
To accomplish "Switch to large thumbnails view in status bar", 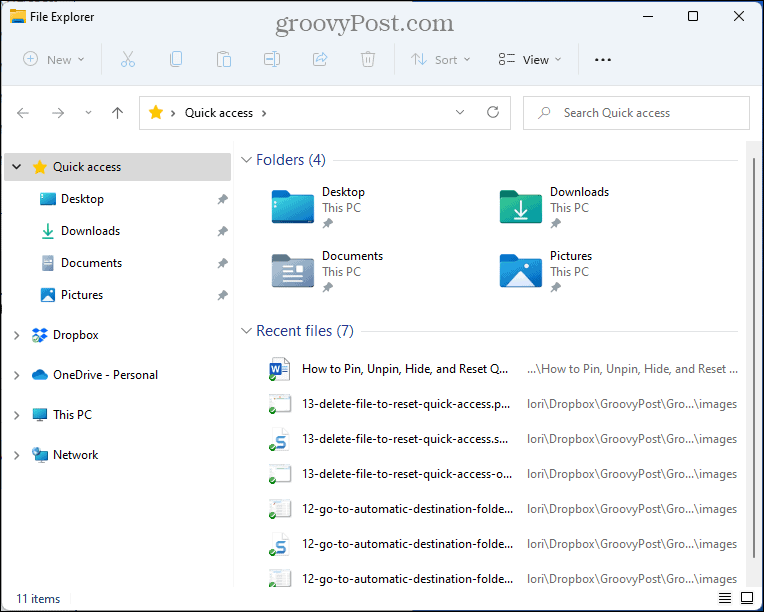I will 747,597.
